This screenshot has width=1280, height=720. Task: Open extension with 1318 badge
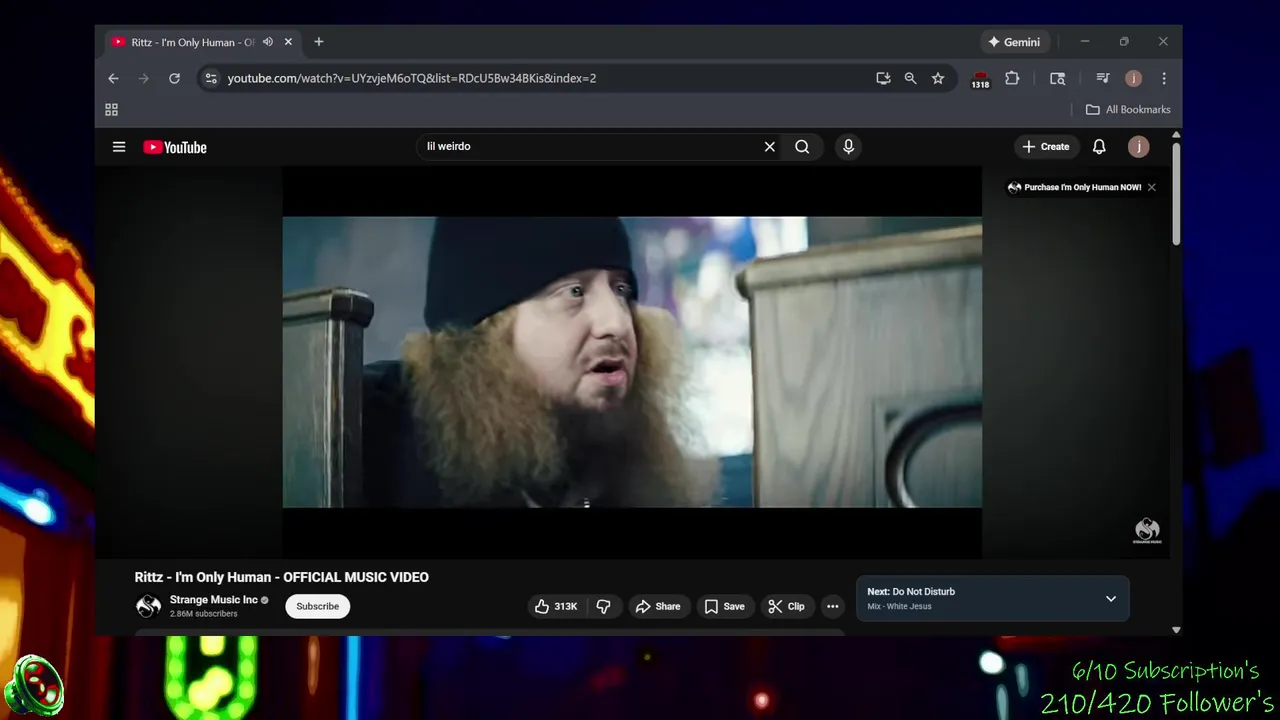coord(980,79)
